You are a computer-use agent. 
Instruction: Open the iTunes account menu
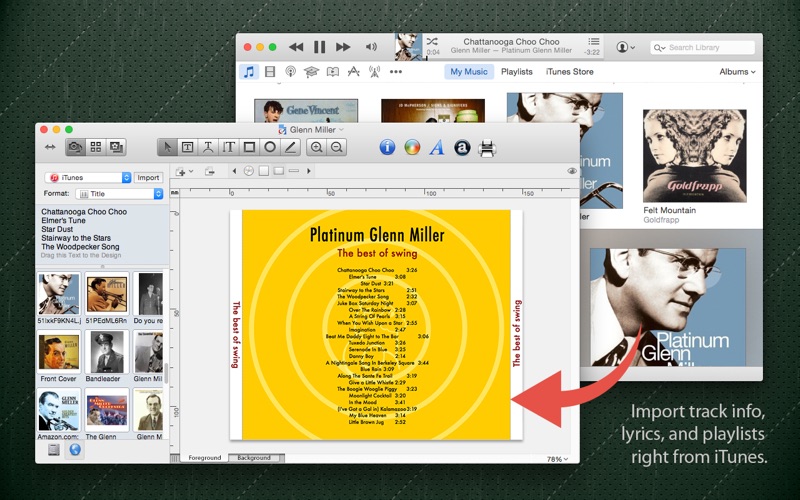[626, 47]
